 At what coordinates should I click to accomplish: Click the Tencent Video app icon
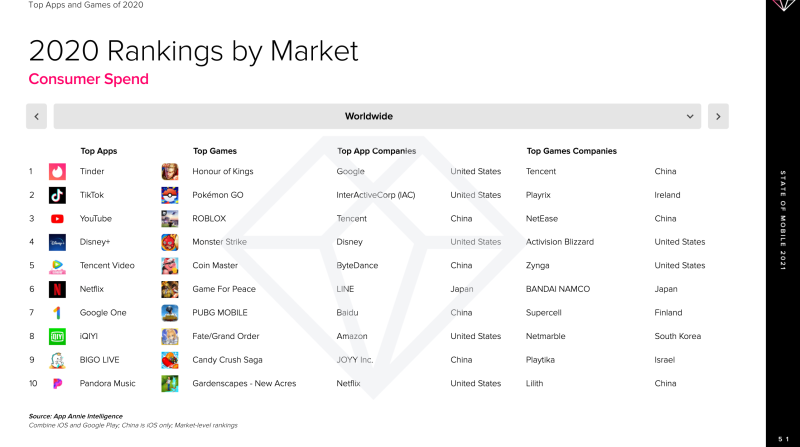57,266
